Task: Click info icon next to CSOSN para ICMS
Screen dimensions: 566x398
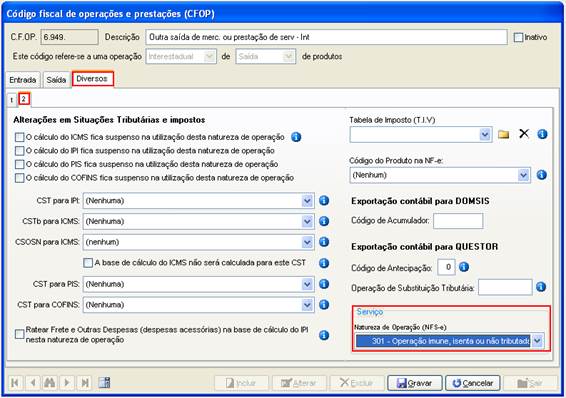Action: 324,242
